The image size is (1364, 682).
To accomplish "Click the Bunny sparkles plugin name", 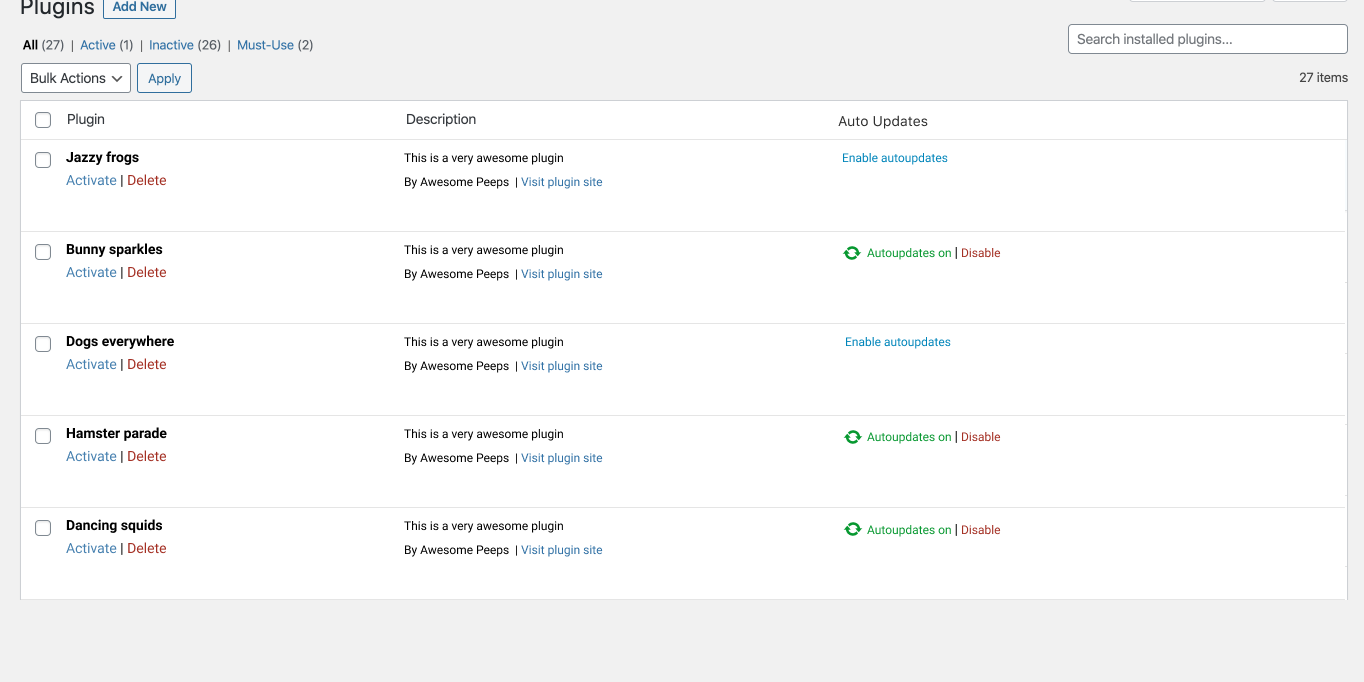I will coord(114,249).
